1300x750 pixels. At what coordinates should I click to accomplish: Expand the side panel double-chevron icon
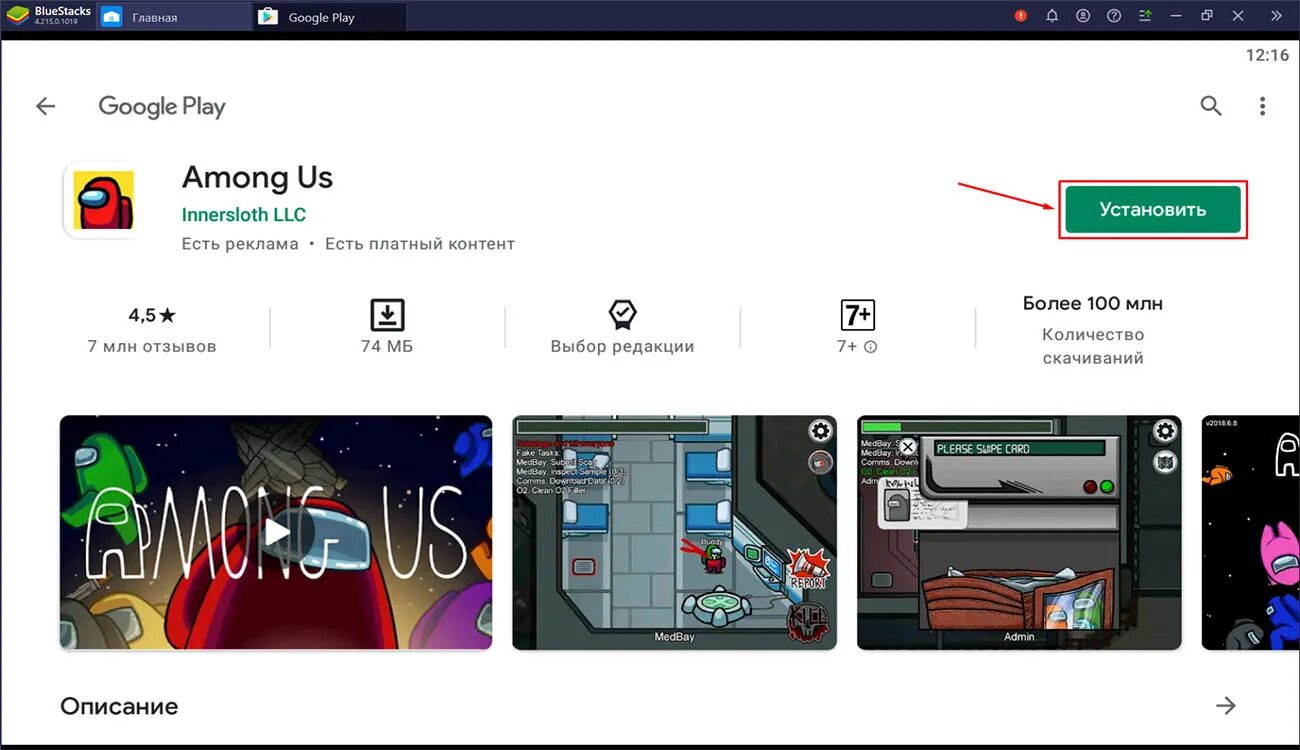click(x=1276, y=16)
